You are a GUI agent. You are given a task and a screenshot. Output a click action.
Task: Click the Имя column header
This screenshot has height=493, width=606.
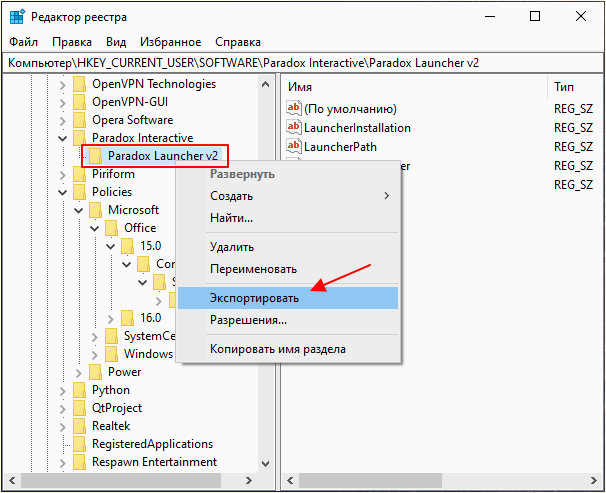(x=415, y=87)
